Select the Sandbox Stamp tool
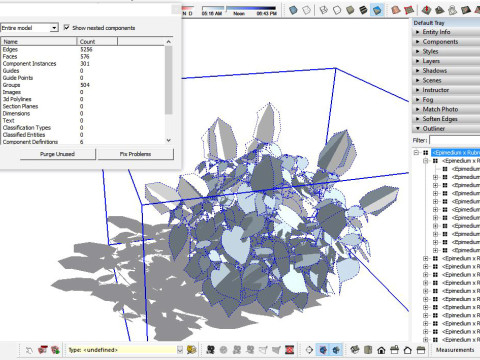 tap(439, 10)
